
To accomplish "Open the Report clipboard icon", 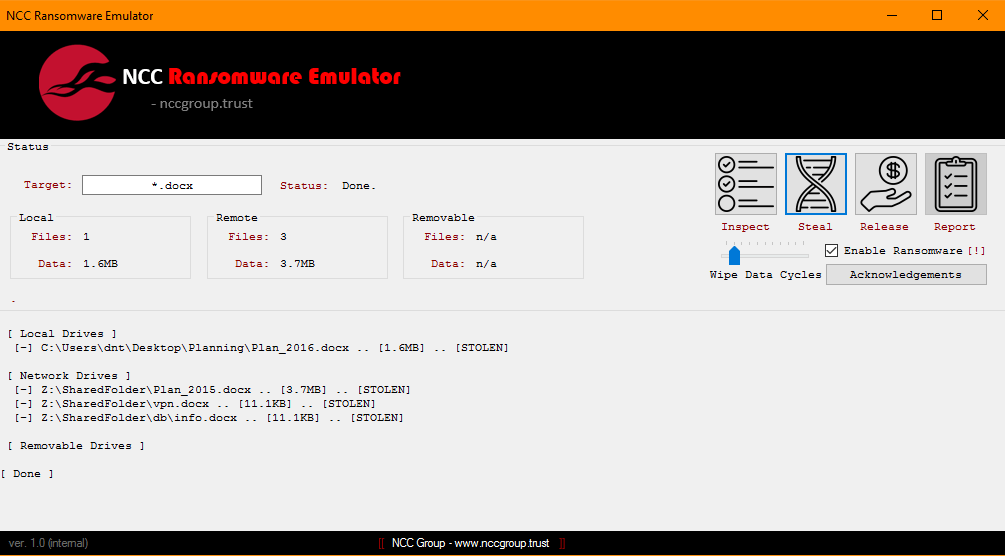I will click(955, 184).
